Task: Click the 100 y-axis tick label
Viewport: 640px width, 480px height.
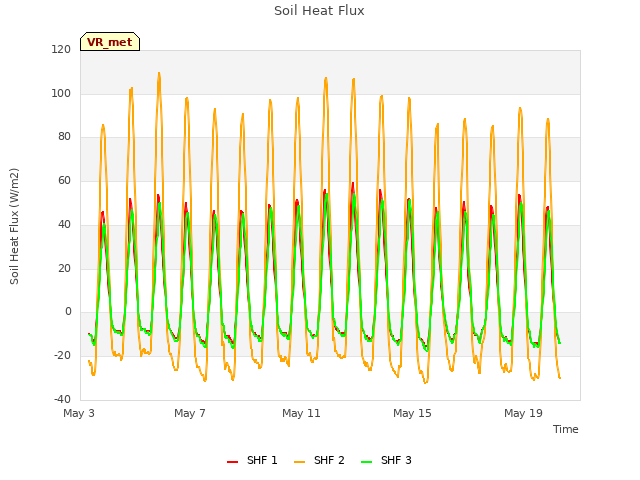Action: [61, 93]
